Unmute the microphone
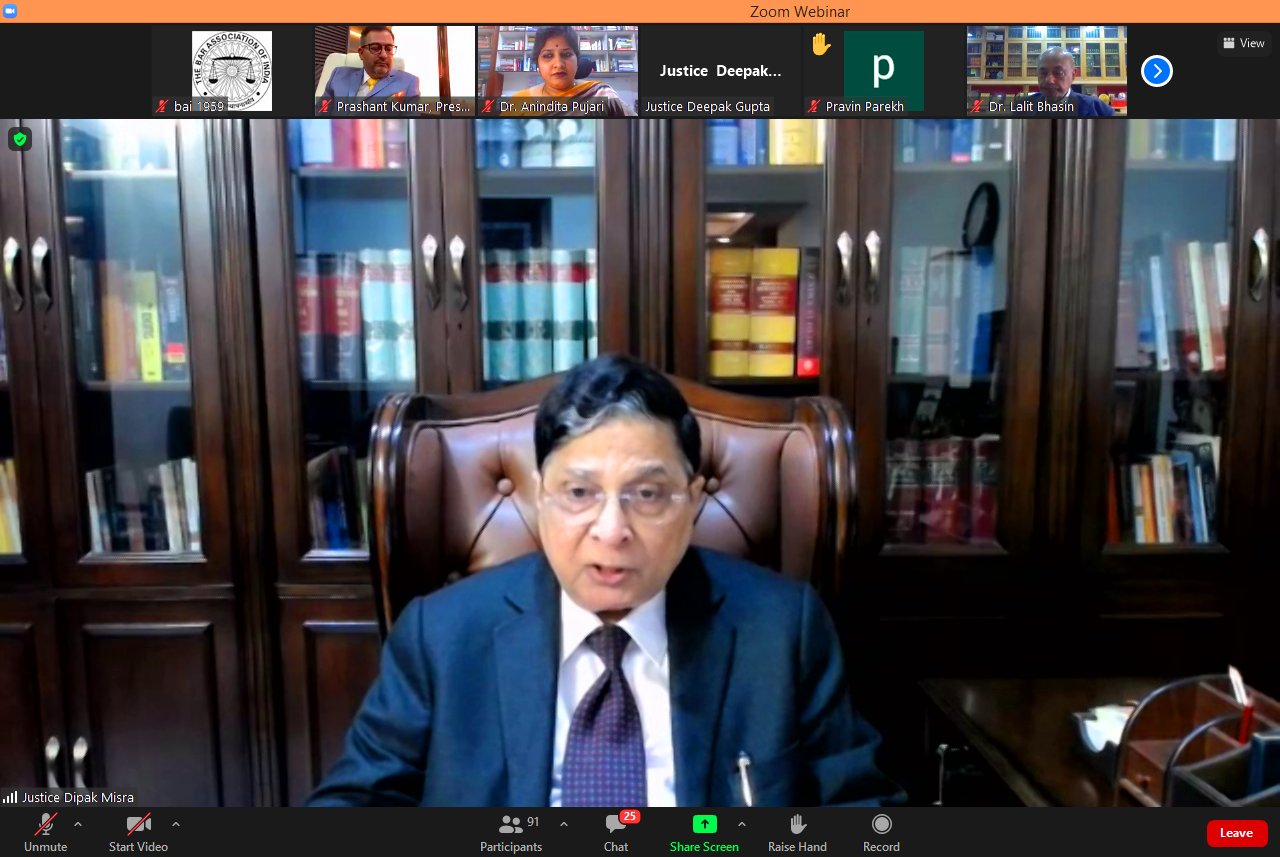1280x857 pixels. click(45, 832)
